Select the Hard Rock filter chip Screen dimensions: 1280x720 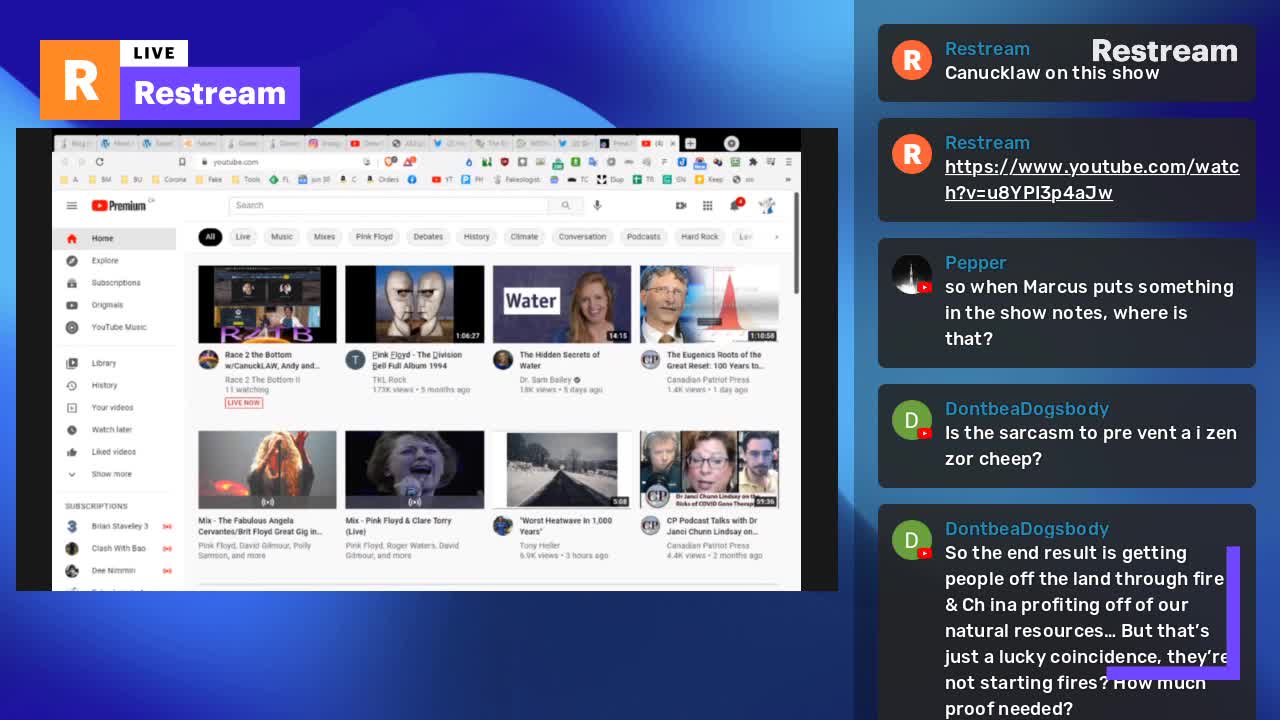[x=700, y=237]
